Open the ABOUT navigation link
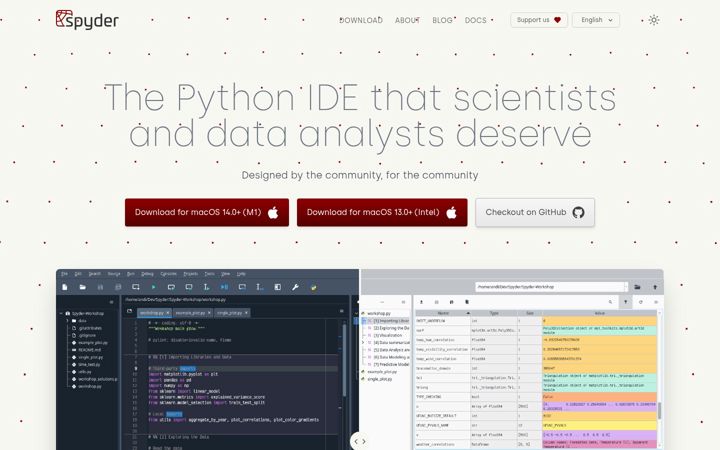 [407, 20]
